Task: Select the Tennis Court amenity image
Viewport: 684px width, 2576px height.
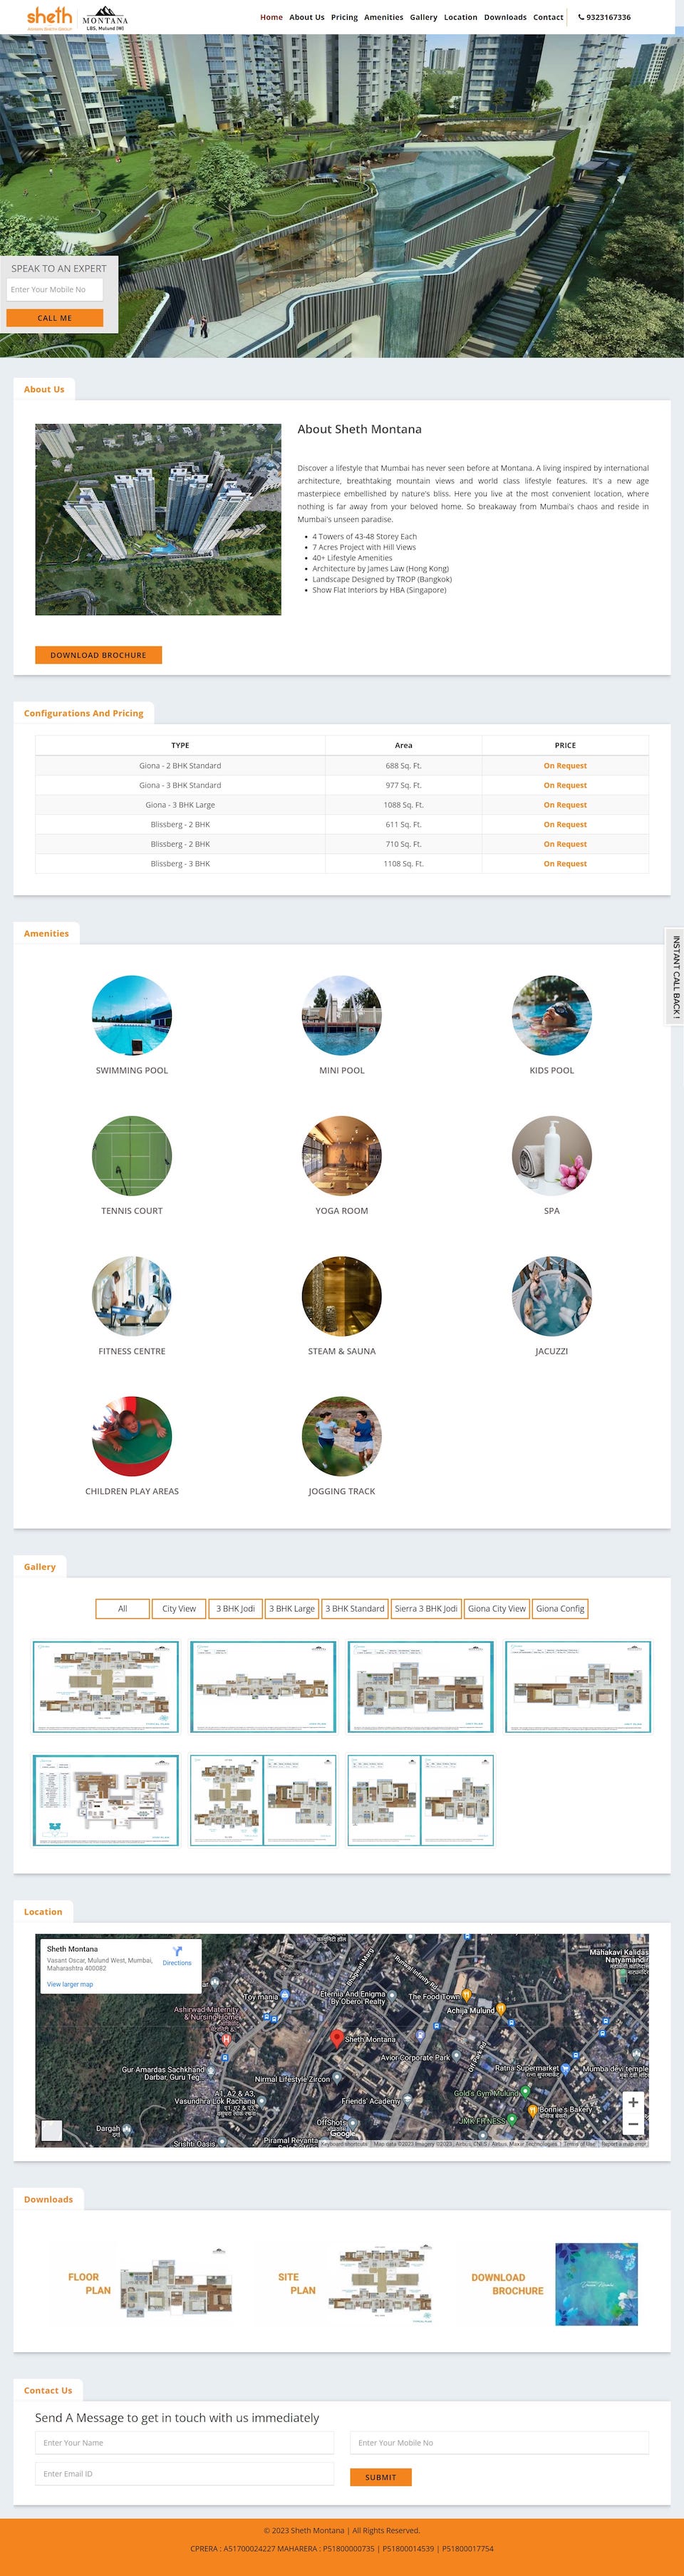Action: coord(132,1155)
